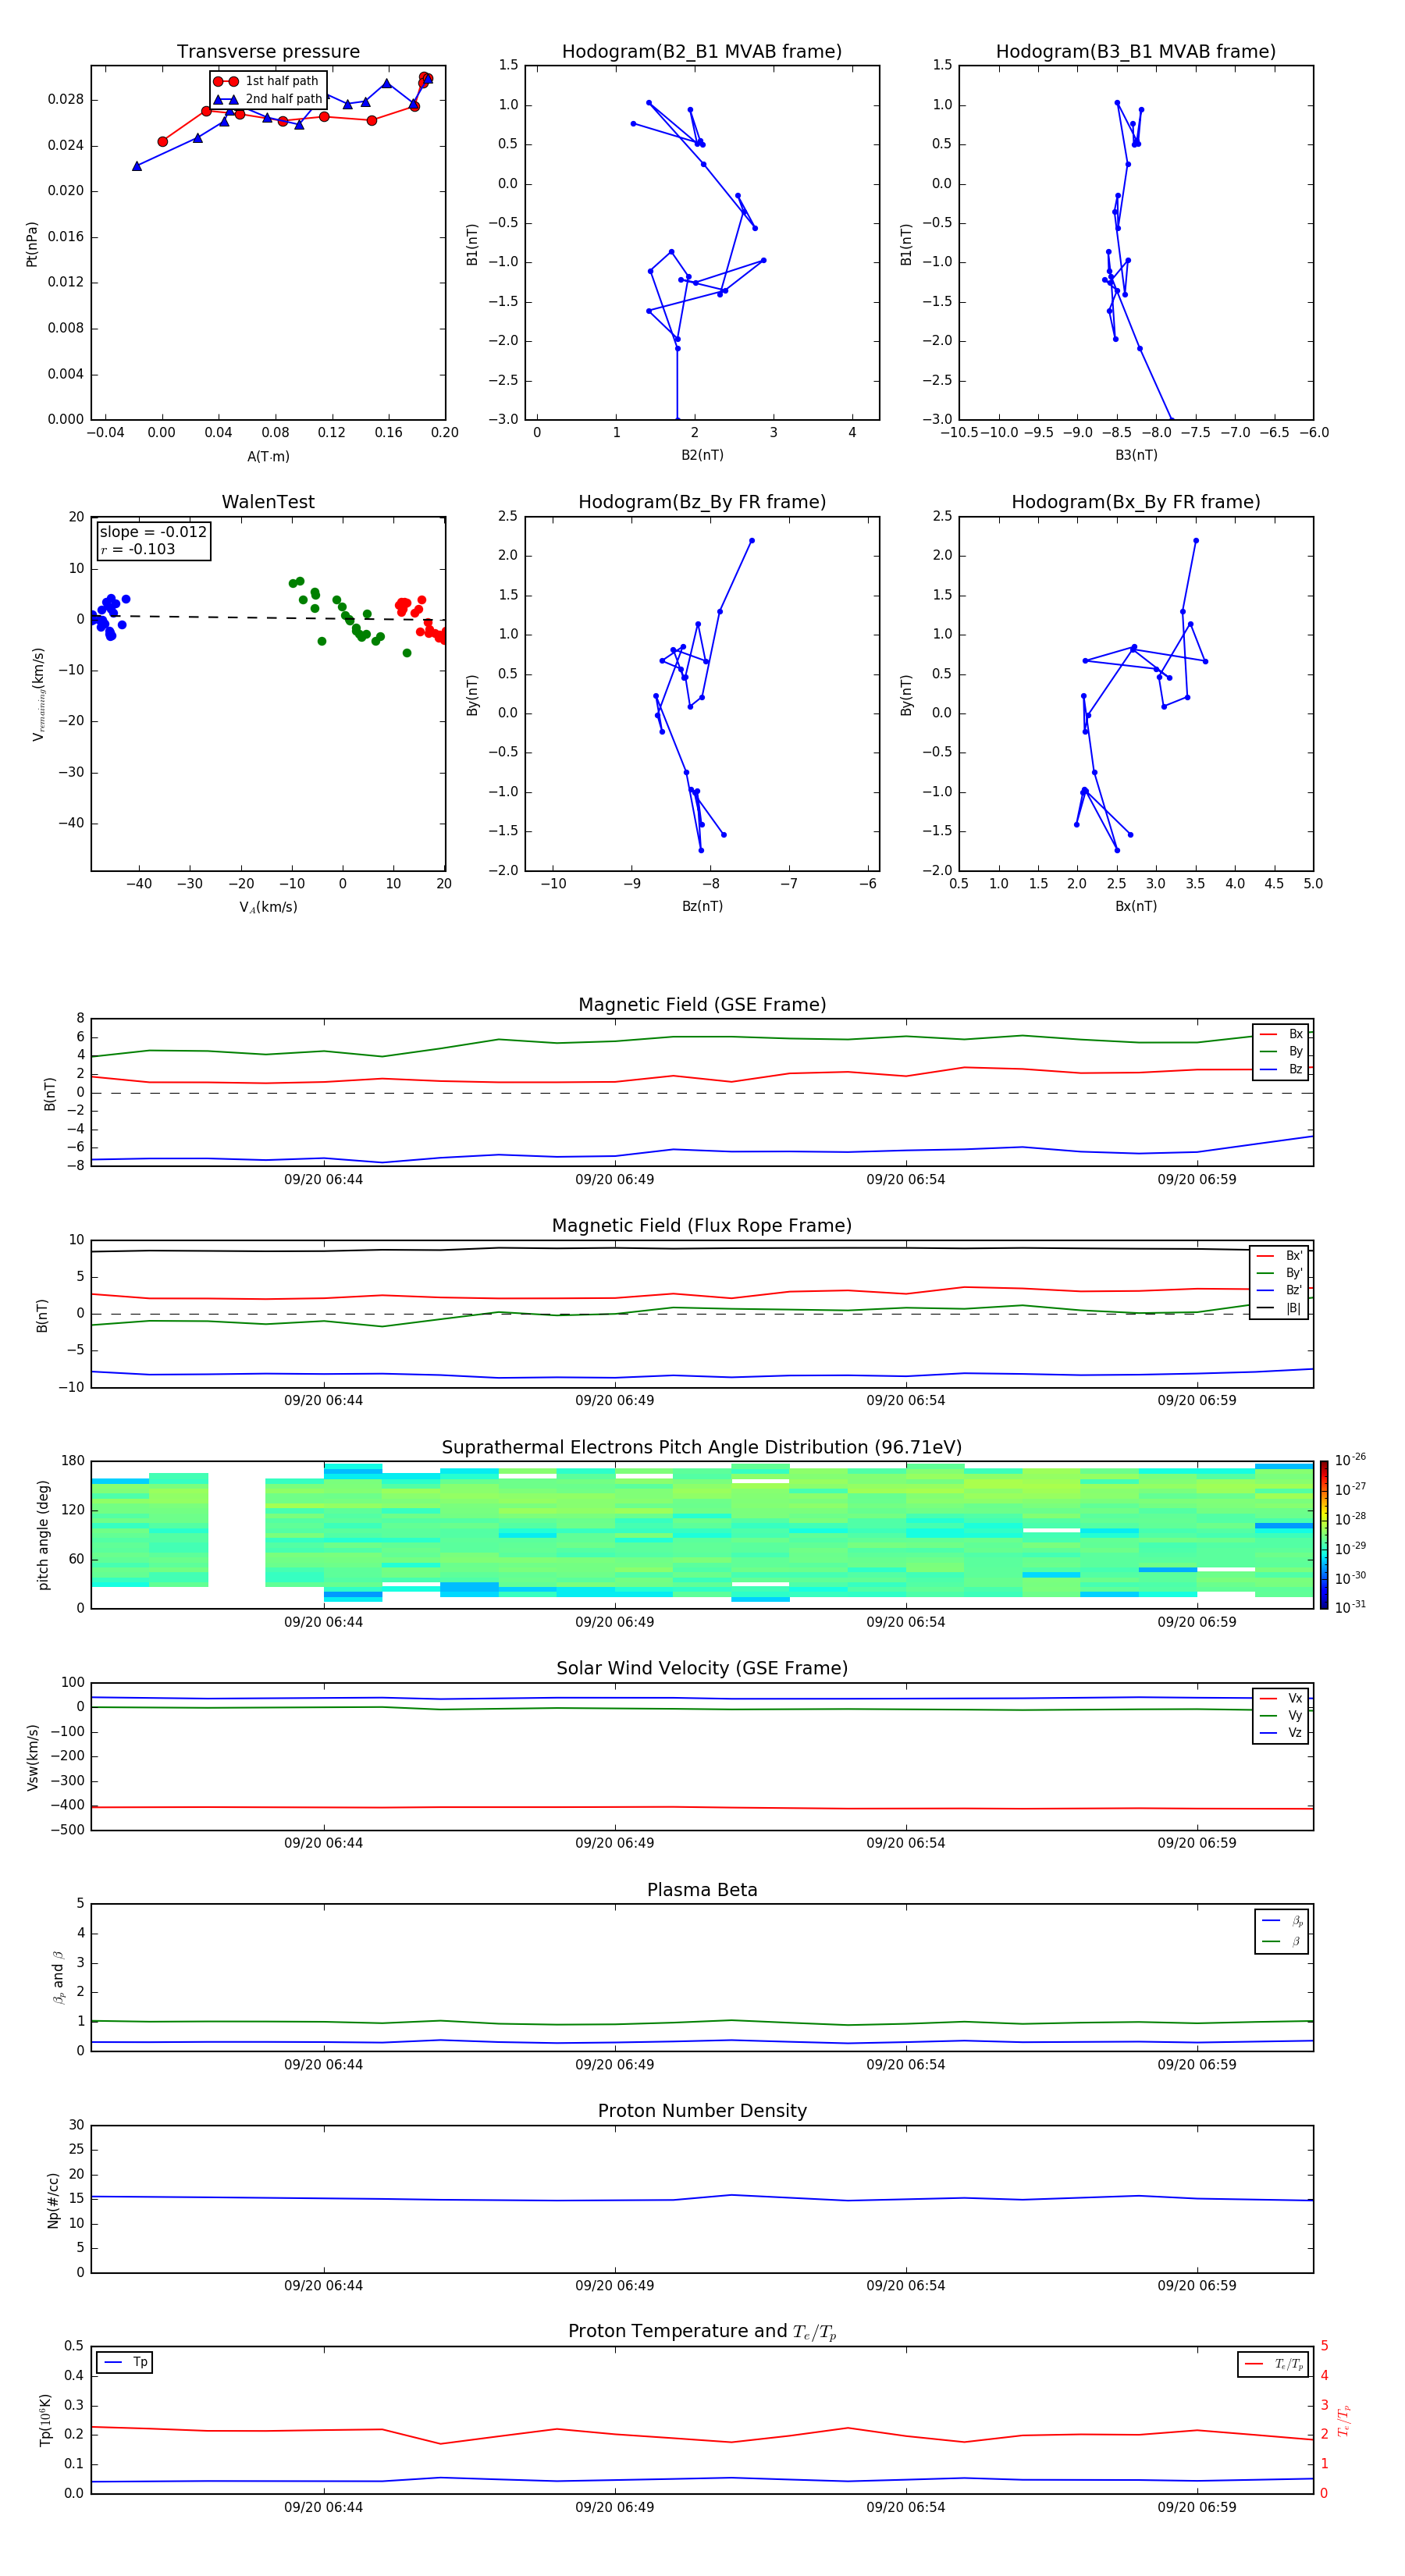Click the "Pt(nPa)" y-axis label
Image resolution: width=1405 pixels, height=2576 pixels.
(x=32, y=244)
